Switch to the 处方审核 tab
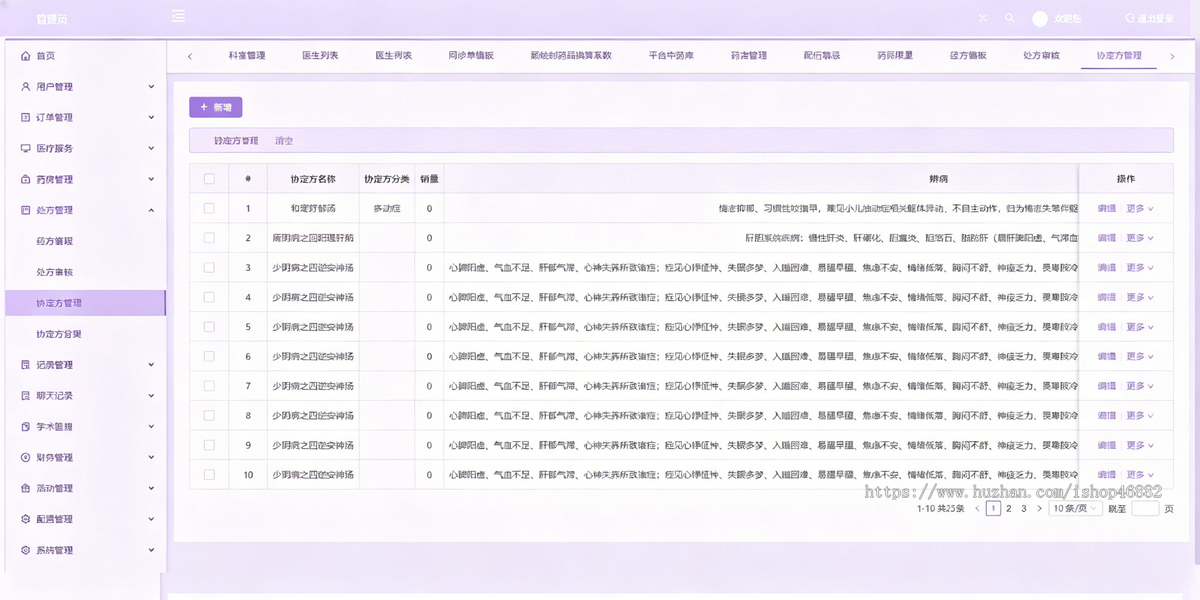 click(x=1041, y=56)
